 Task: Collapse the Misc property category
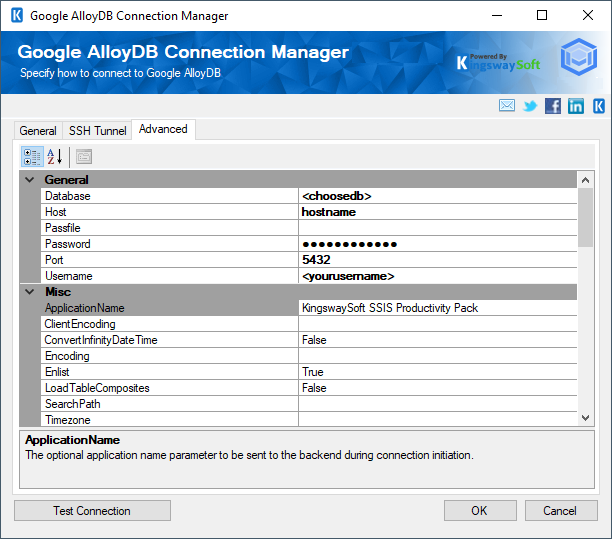30,292
